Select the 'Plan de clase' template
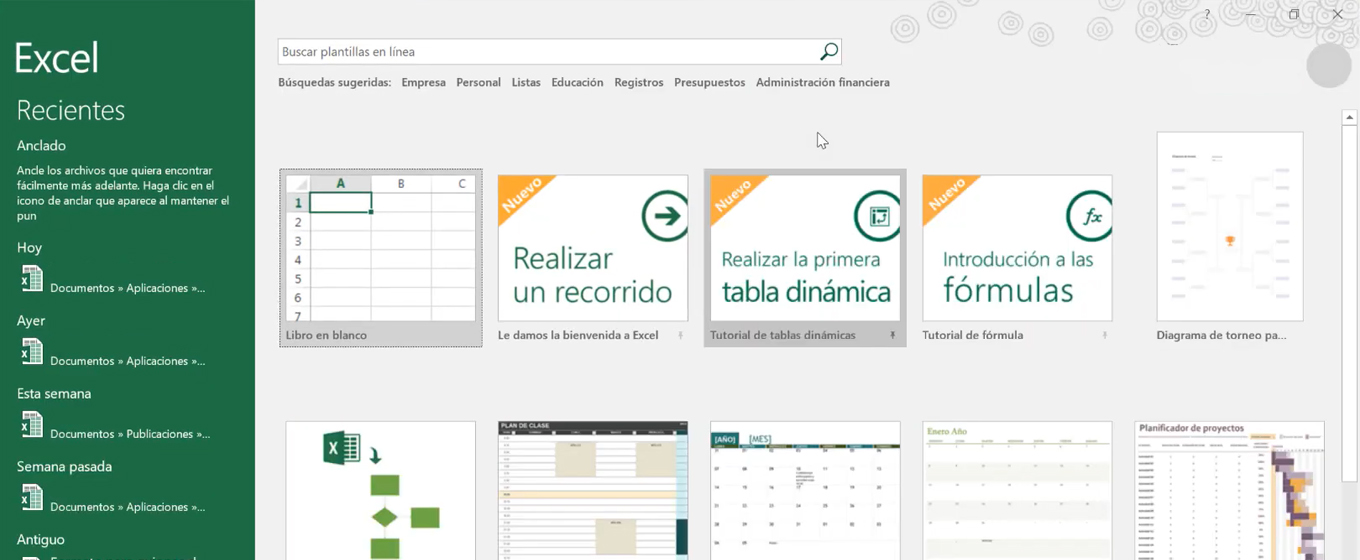The image size is (1360, 560). coord(593,490)
